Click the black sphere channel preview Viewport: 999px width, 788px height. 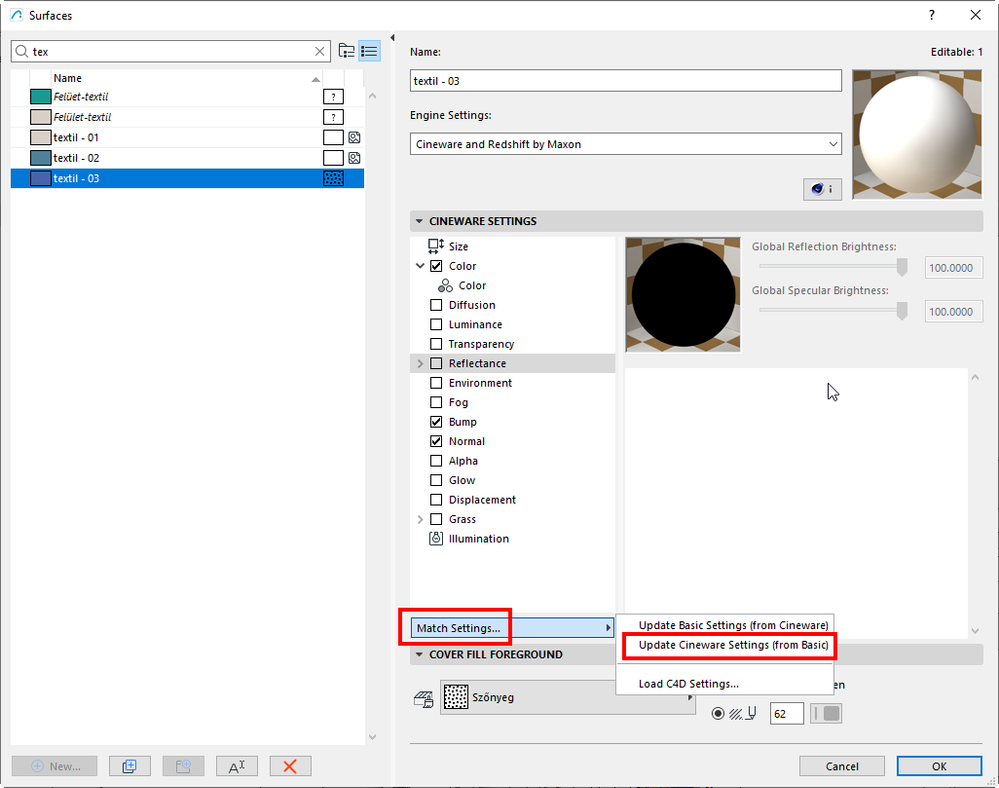(683, 294)
